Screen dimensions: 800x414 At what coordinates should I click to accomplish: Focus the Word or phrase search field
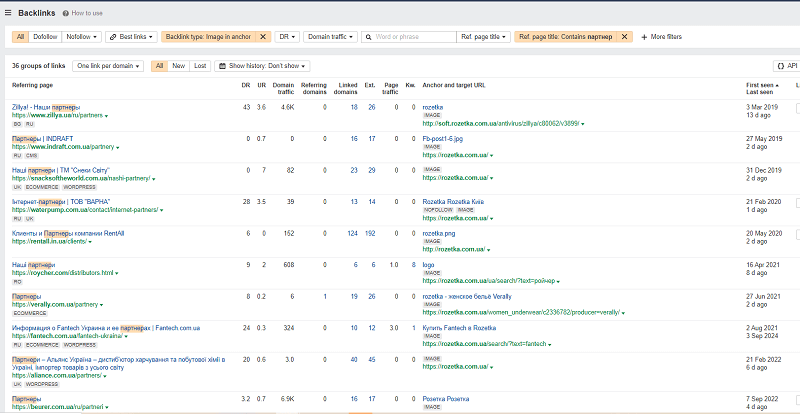pos(409,37)
